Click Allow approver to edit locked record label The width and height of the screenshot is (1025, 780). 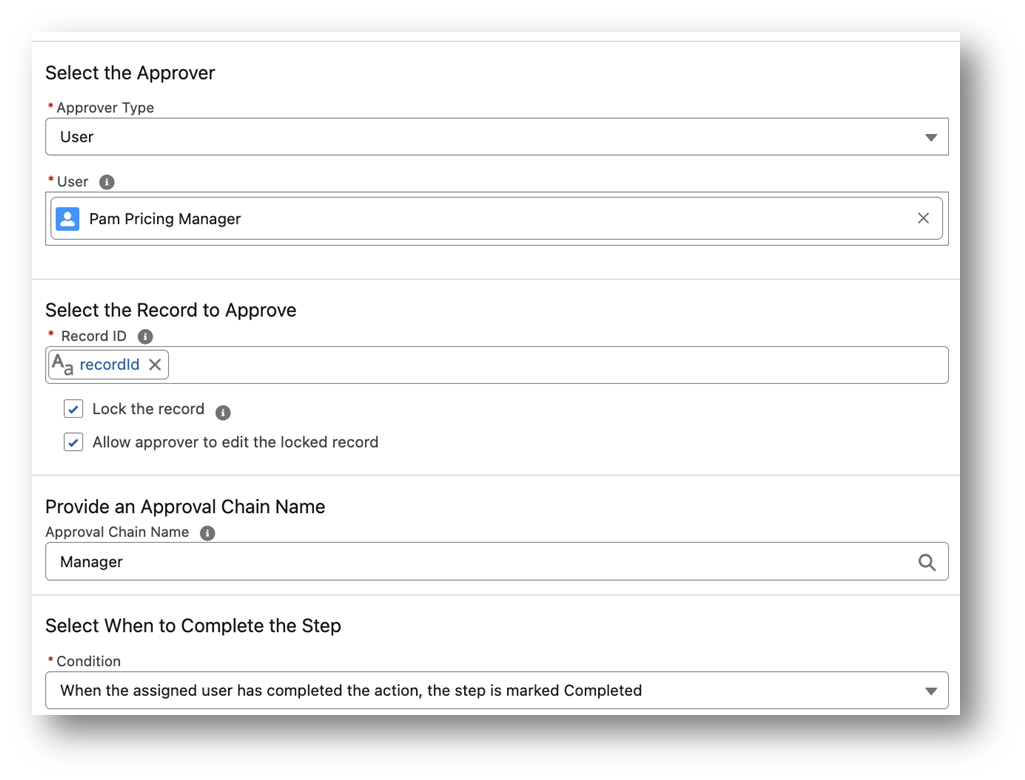[x=235, y=442]
